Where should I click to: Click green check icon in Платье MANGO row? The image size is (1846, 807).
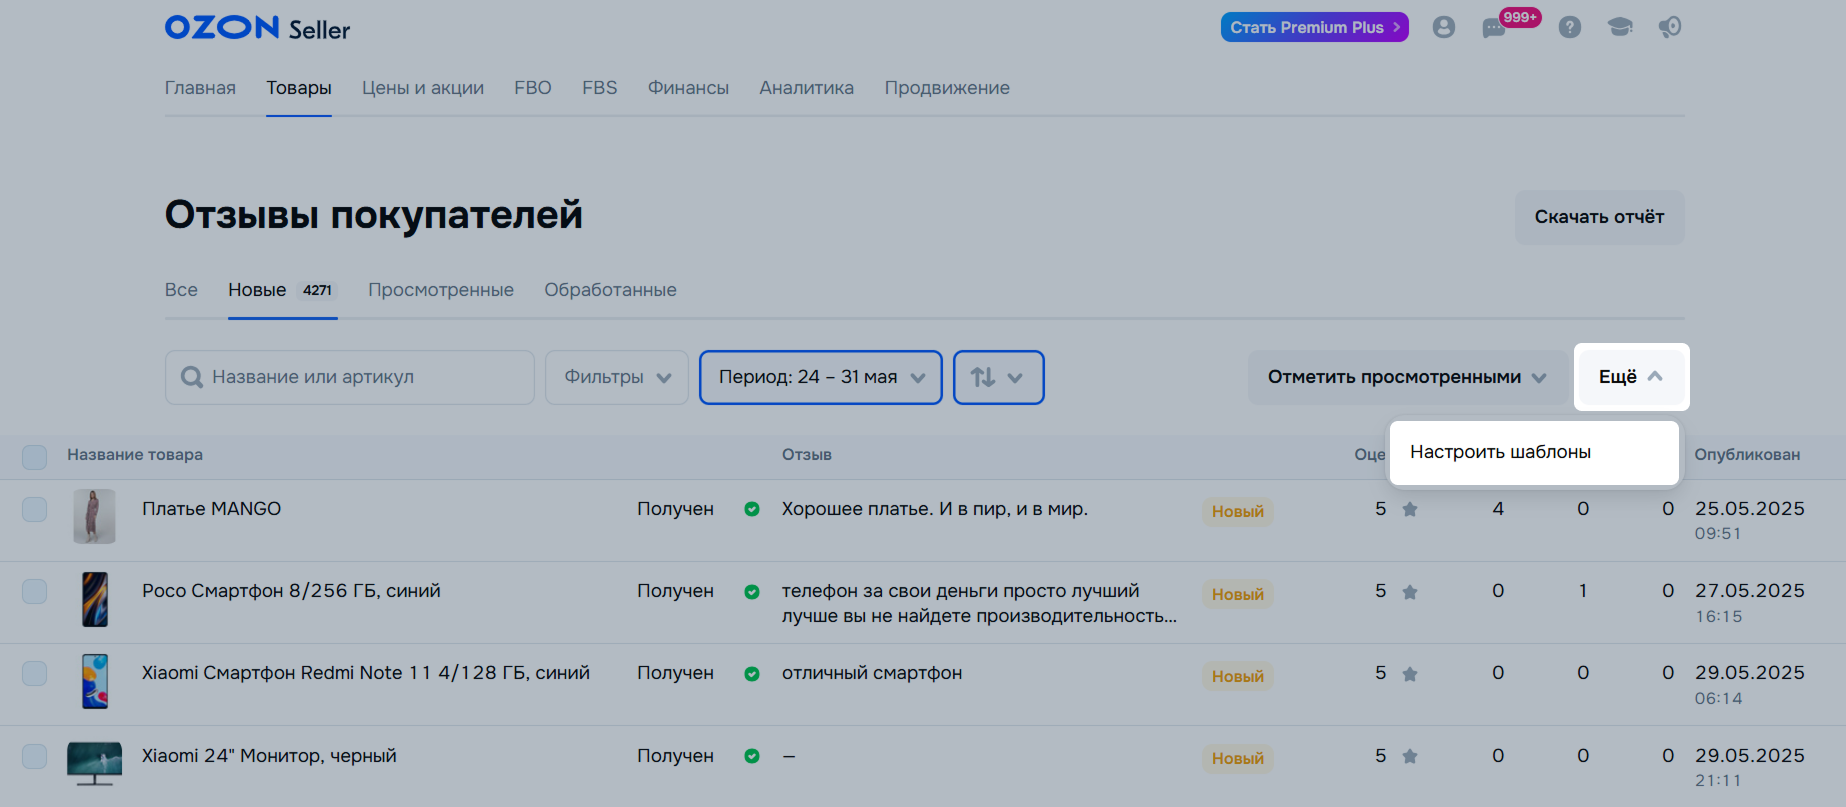[x=752, y=509]
